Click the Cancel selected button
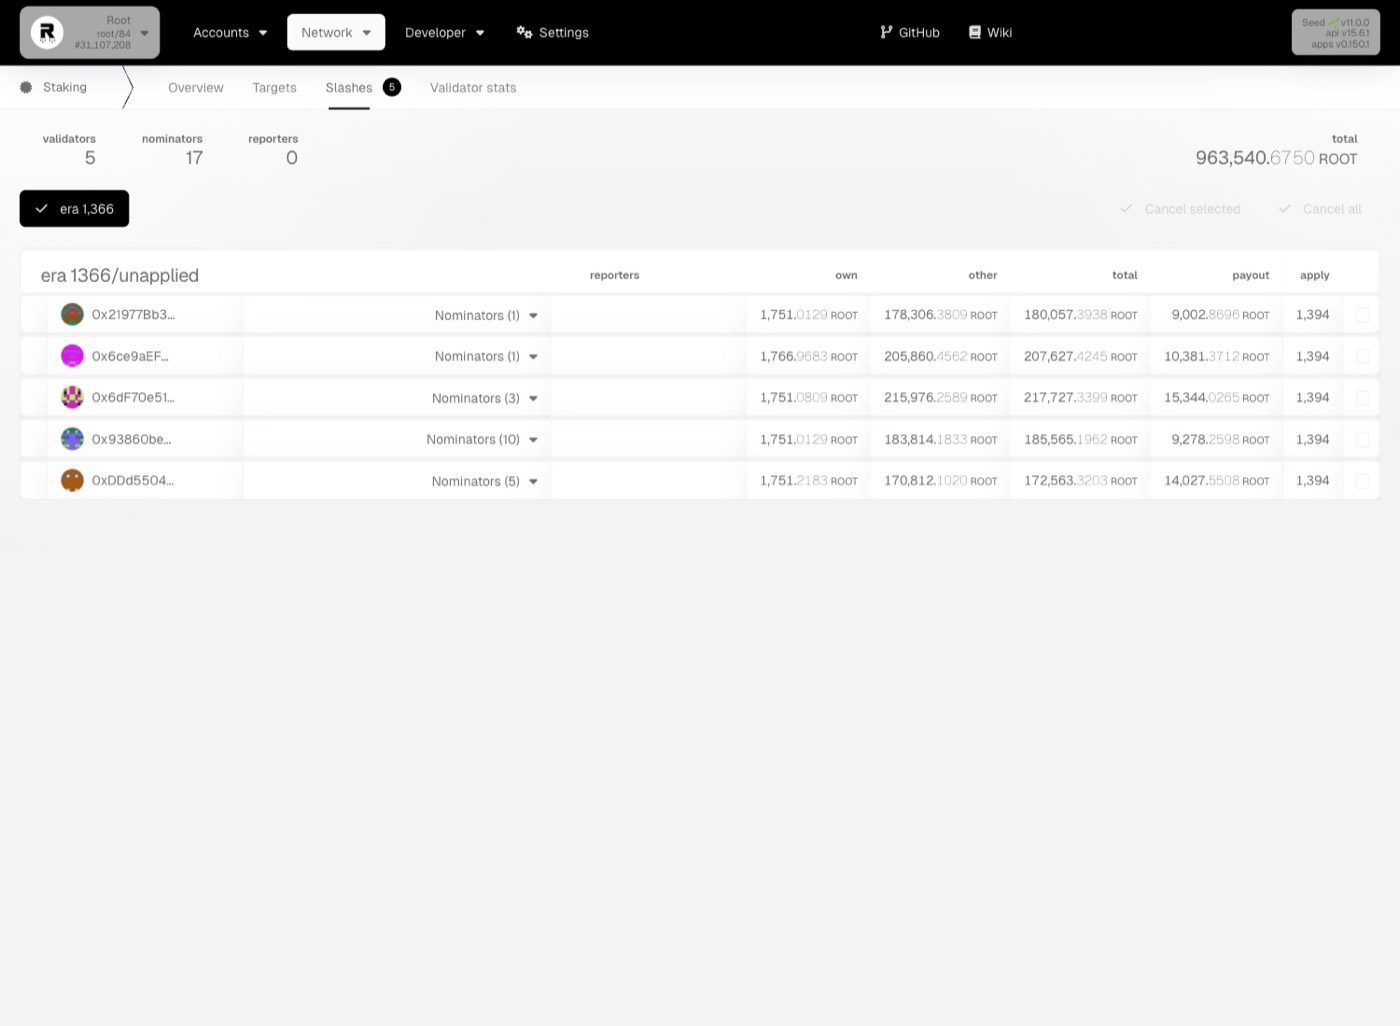 [x=1180, y=209]
